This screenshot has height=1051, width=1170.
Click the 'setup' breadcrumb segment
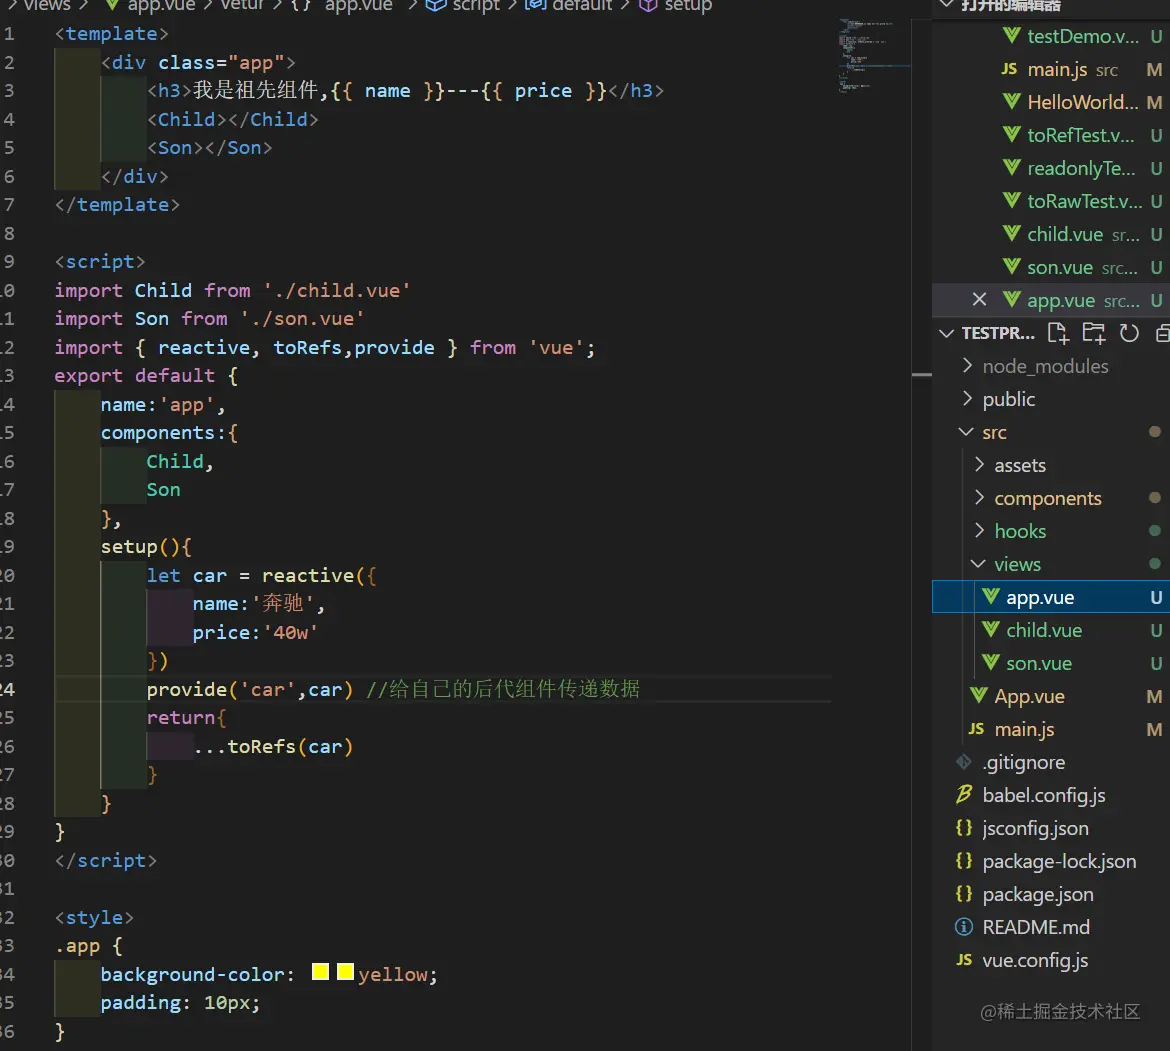pyautogui.click(x=688, y=6)
